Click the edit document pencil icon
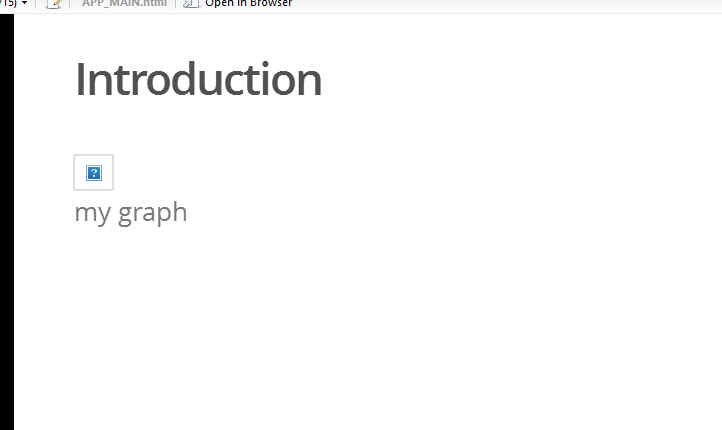Viewport: 722px width, 430px height. (54, 4)
